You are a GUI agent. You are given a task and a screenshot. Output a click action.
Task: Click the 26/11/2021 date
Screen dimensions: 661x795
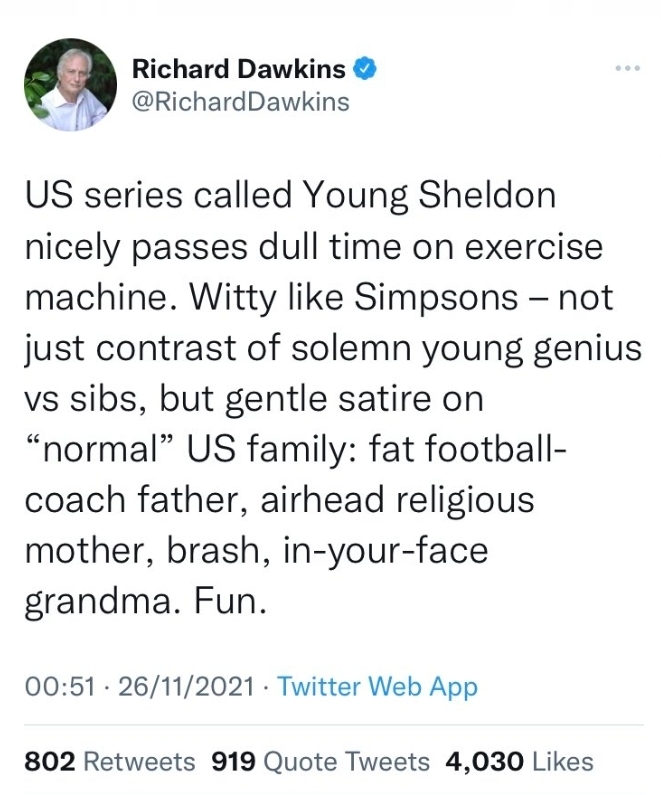pyautogui.click(x=186, y=687)
